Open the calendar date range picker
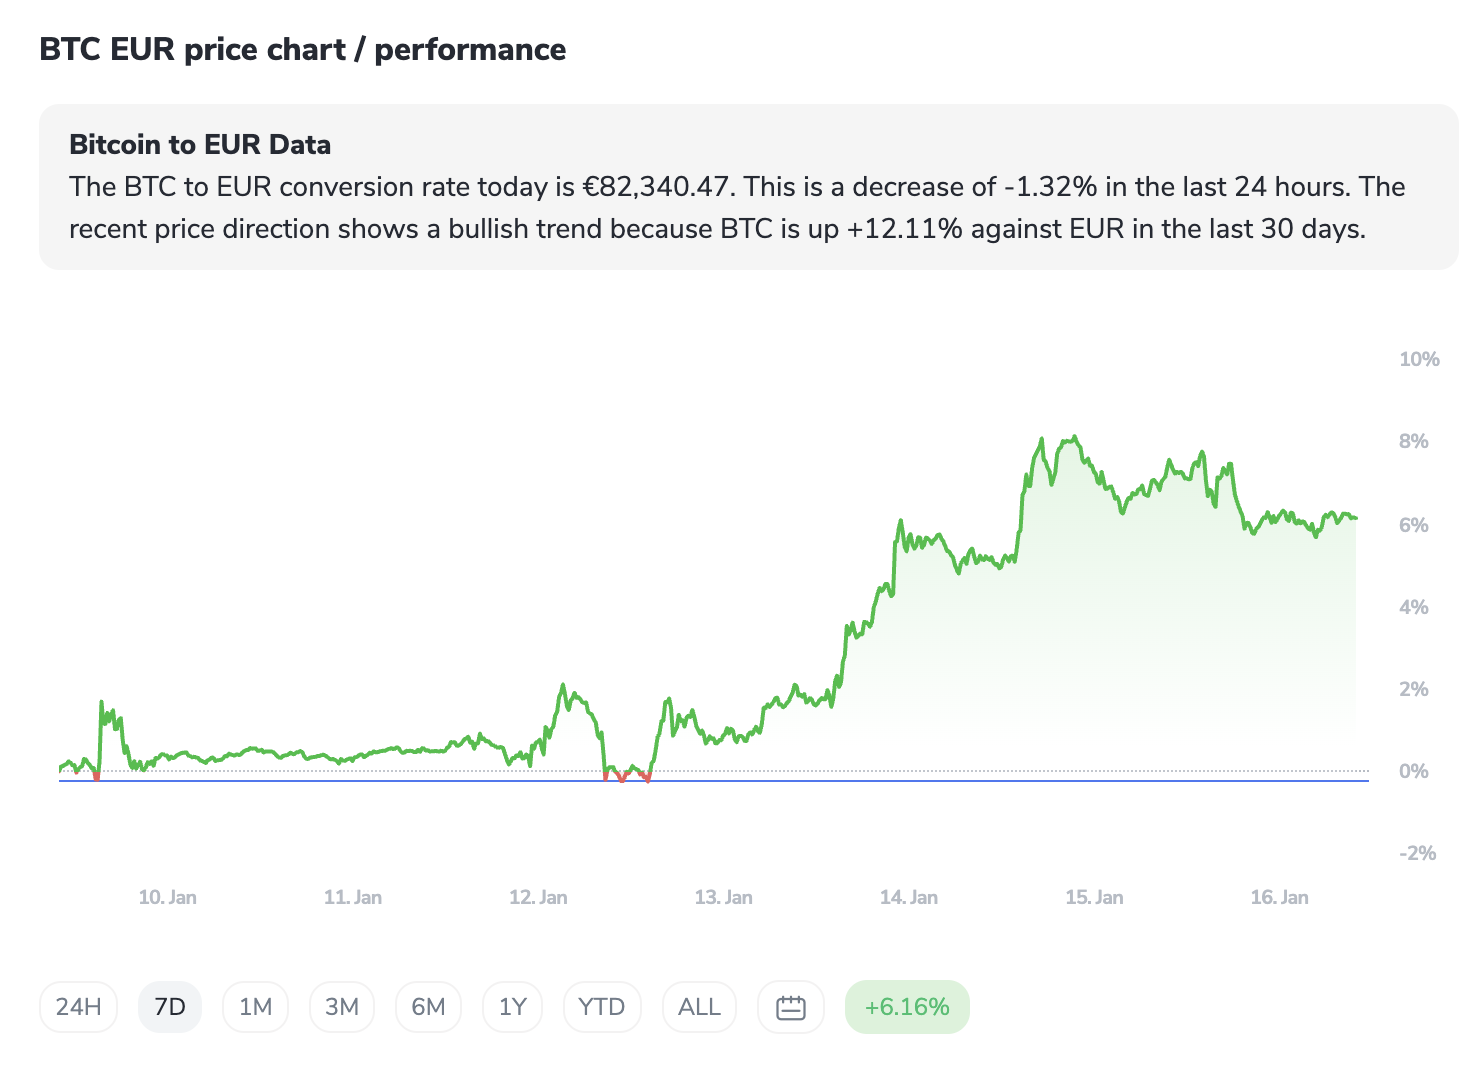The height and width of the screenshot is (1088, 1482). (791, 1007)
